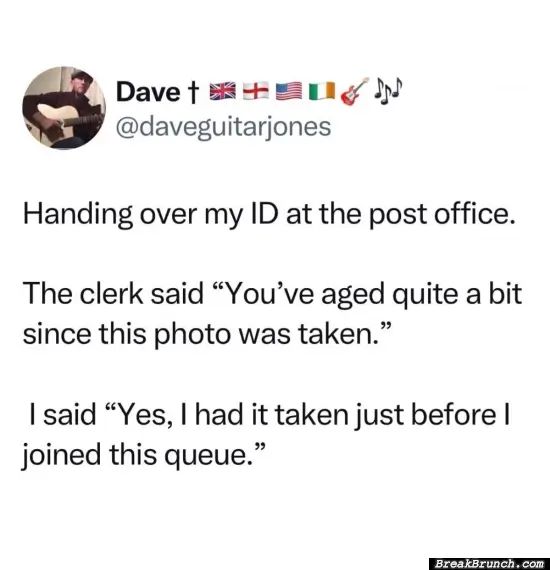550x570 pixels.
Task: Open the BreakBrunch.com watermark link
Action: click(489, 563)
